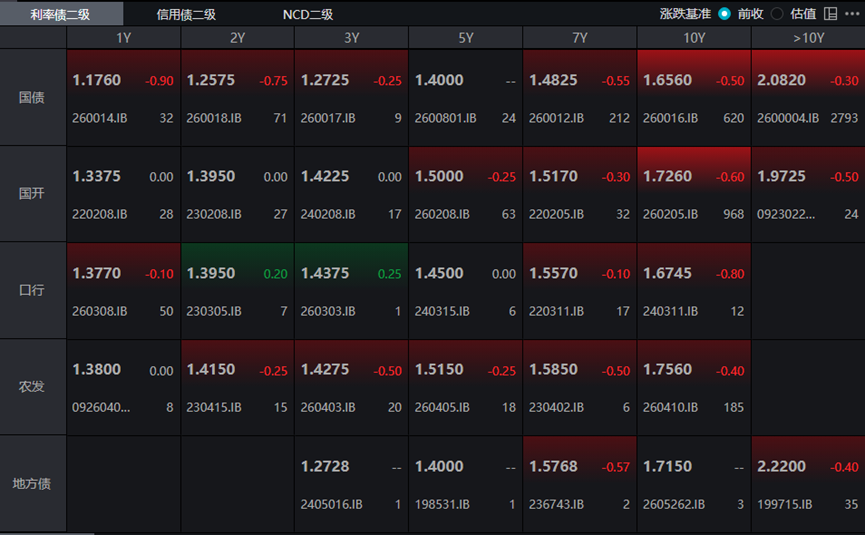The image size is (865, 535).
Task: Open bond 2600801.IB in 国债 5Y
Action: pos(446,118)
